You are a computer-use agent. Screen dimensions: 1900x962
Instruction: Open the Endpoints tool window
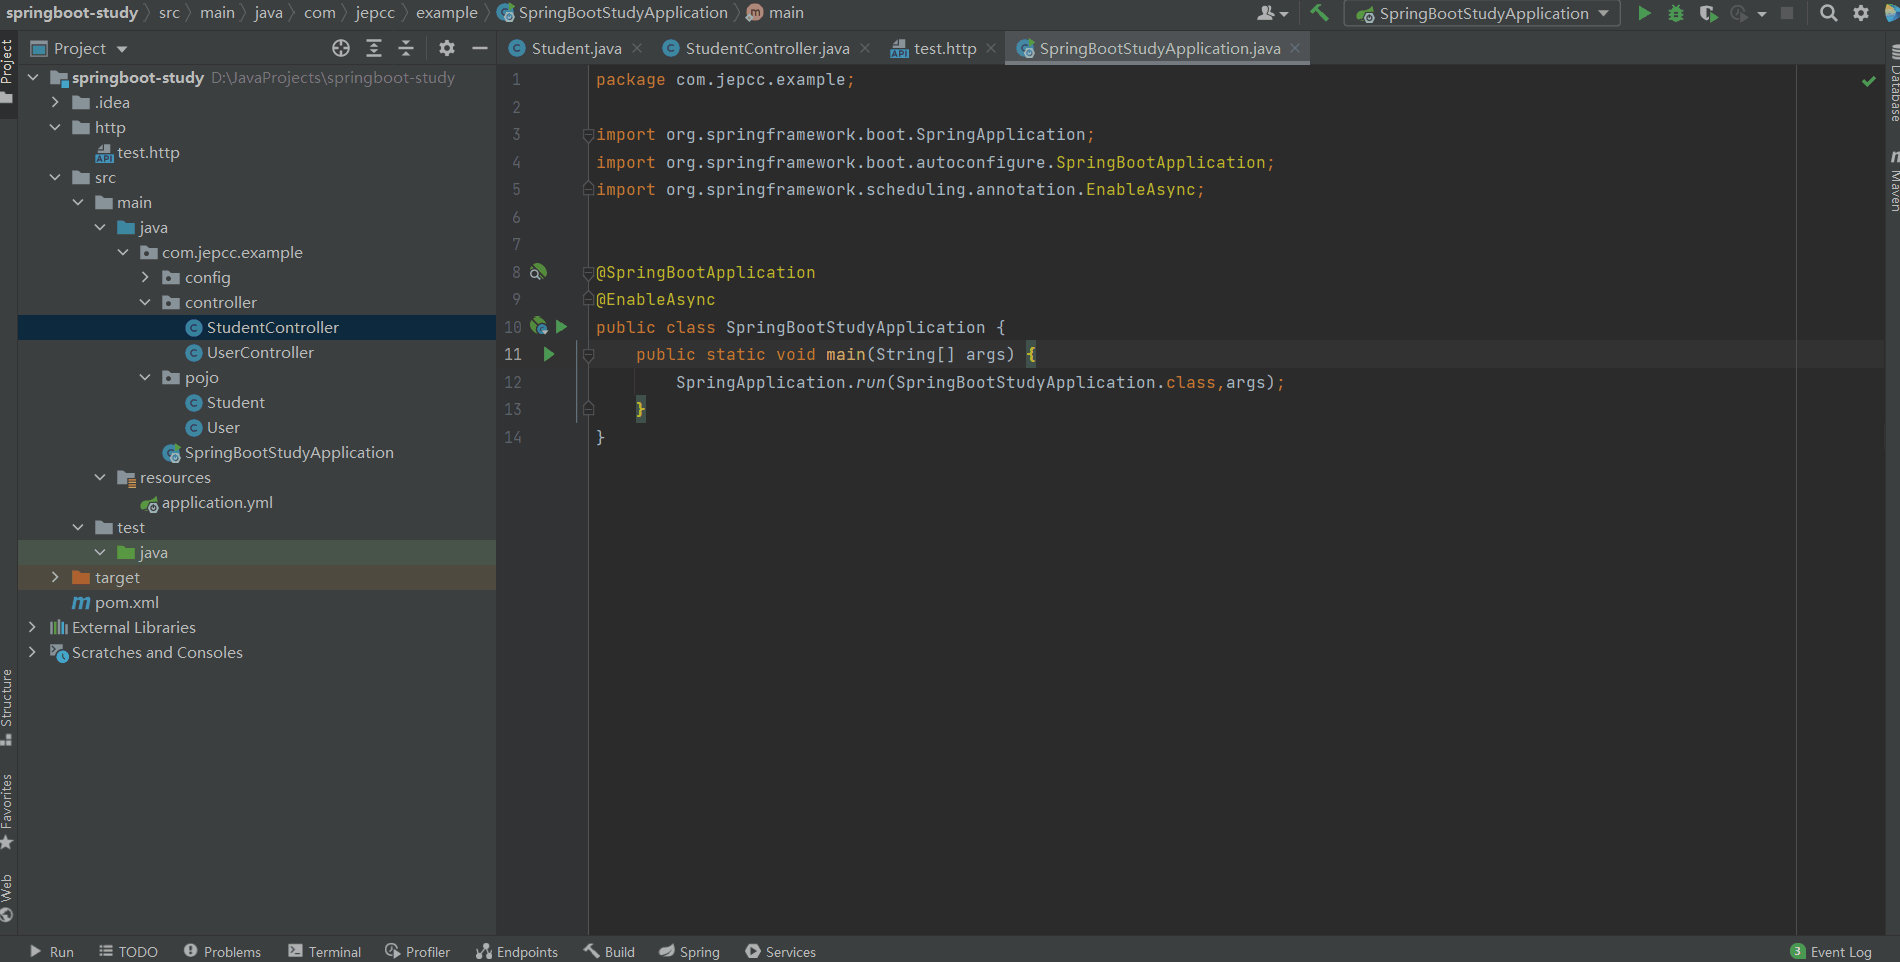tap(517, 952)
